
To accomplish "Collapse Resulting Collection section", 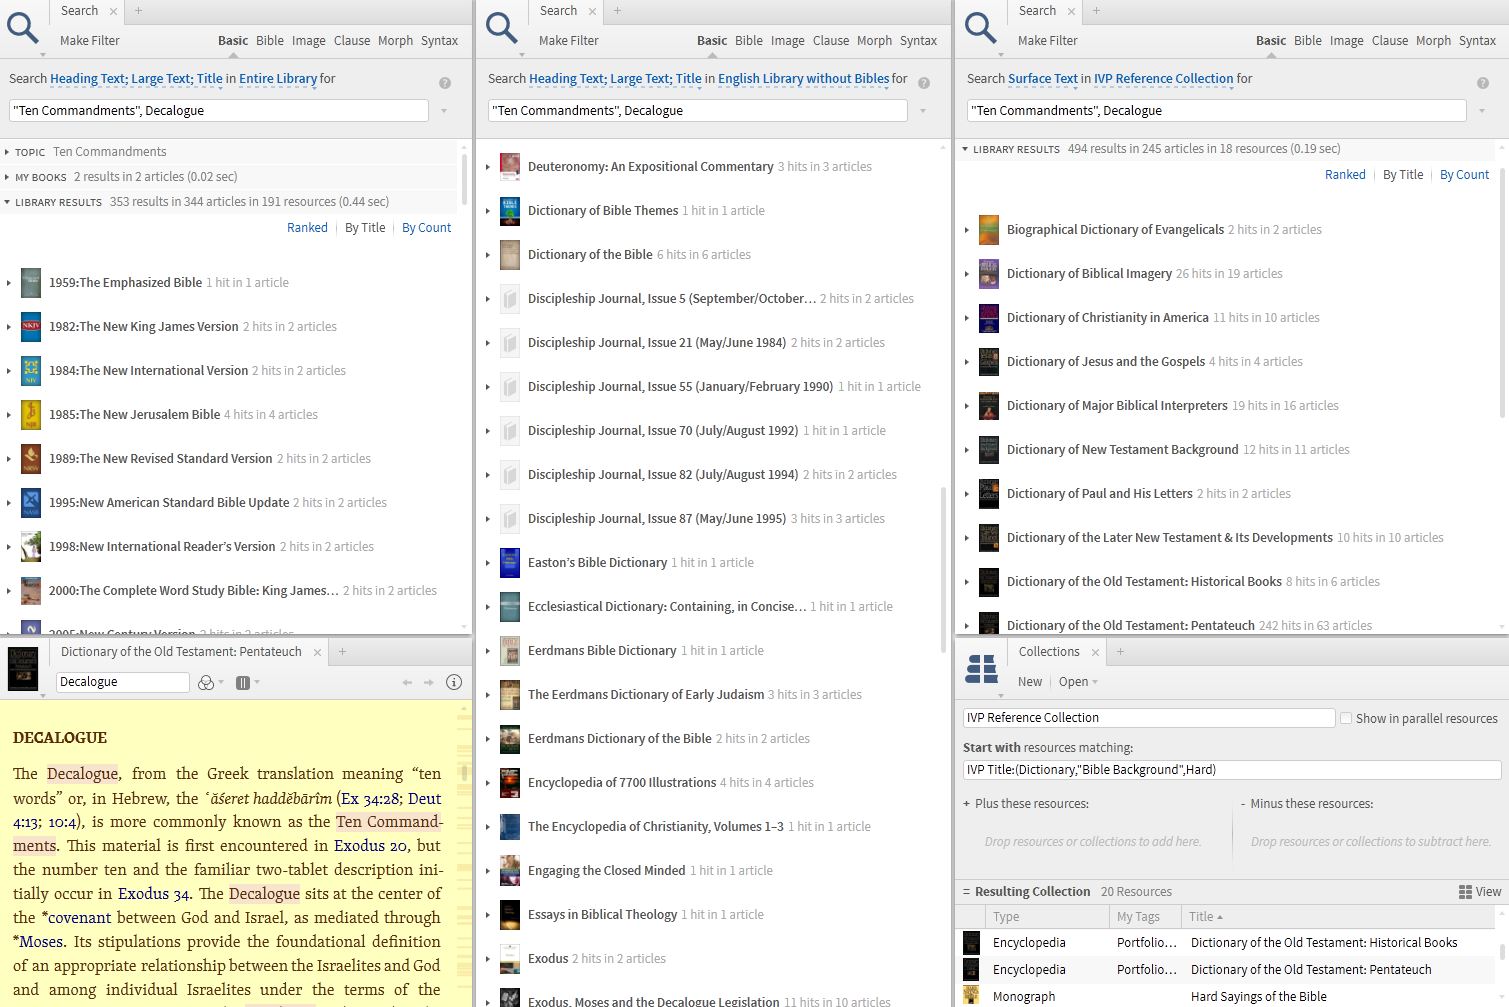I will point(966,892).
